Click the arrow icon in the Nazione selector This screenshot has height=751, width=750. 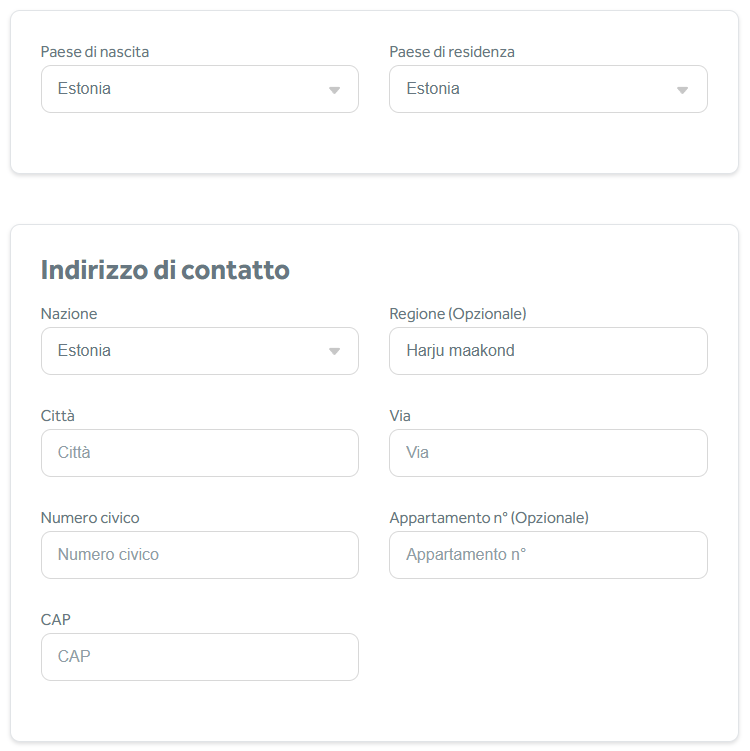click(x=334, y=352)
